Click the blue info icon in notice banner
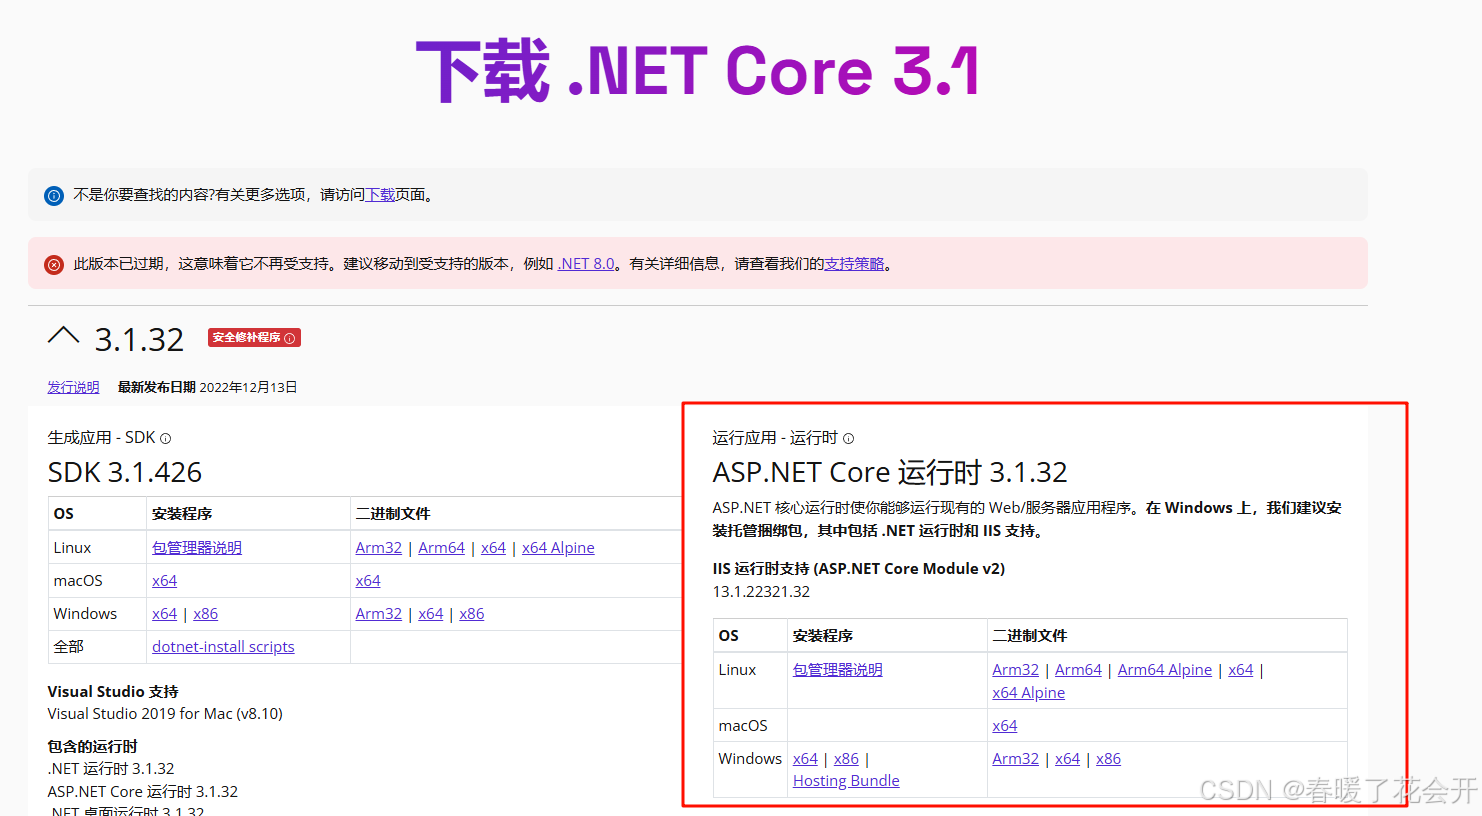The width and height of the screenshot is (1482, 816). click(54, 196)
